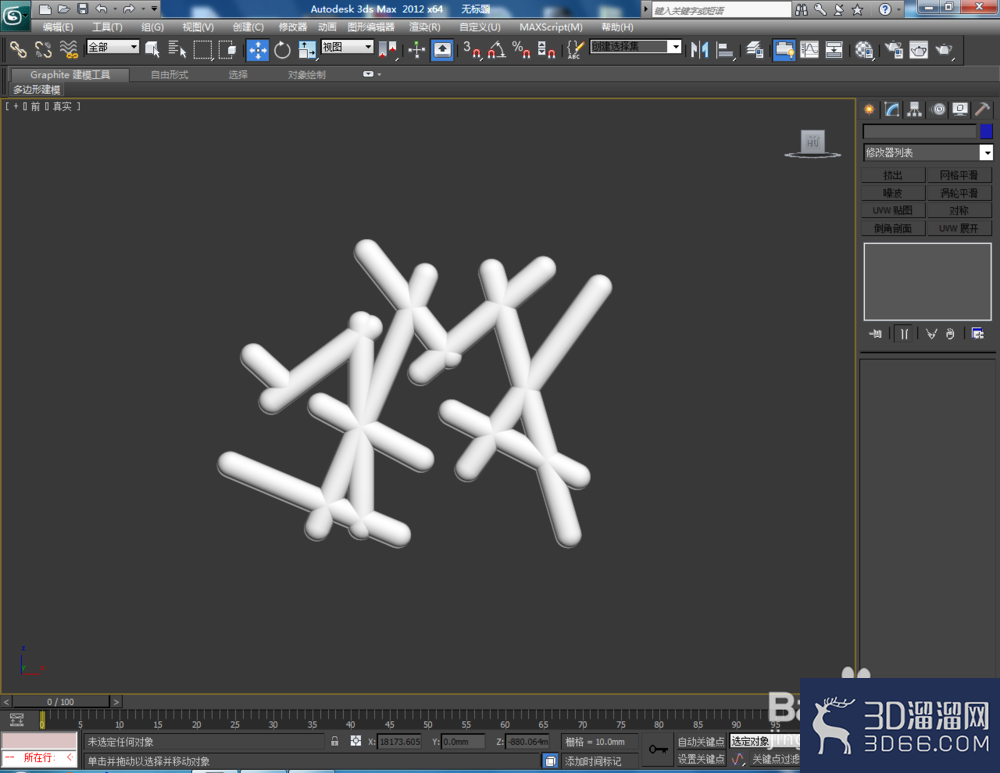This screenshot has height=773, width=1000.
Task: Select the Select and Rotate tool
Action: 283,50
